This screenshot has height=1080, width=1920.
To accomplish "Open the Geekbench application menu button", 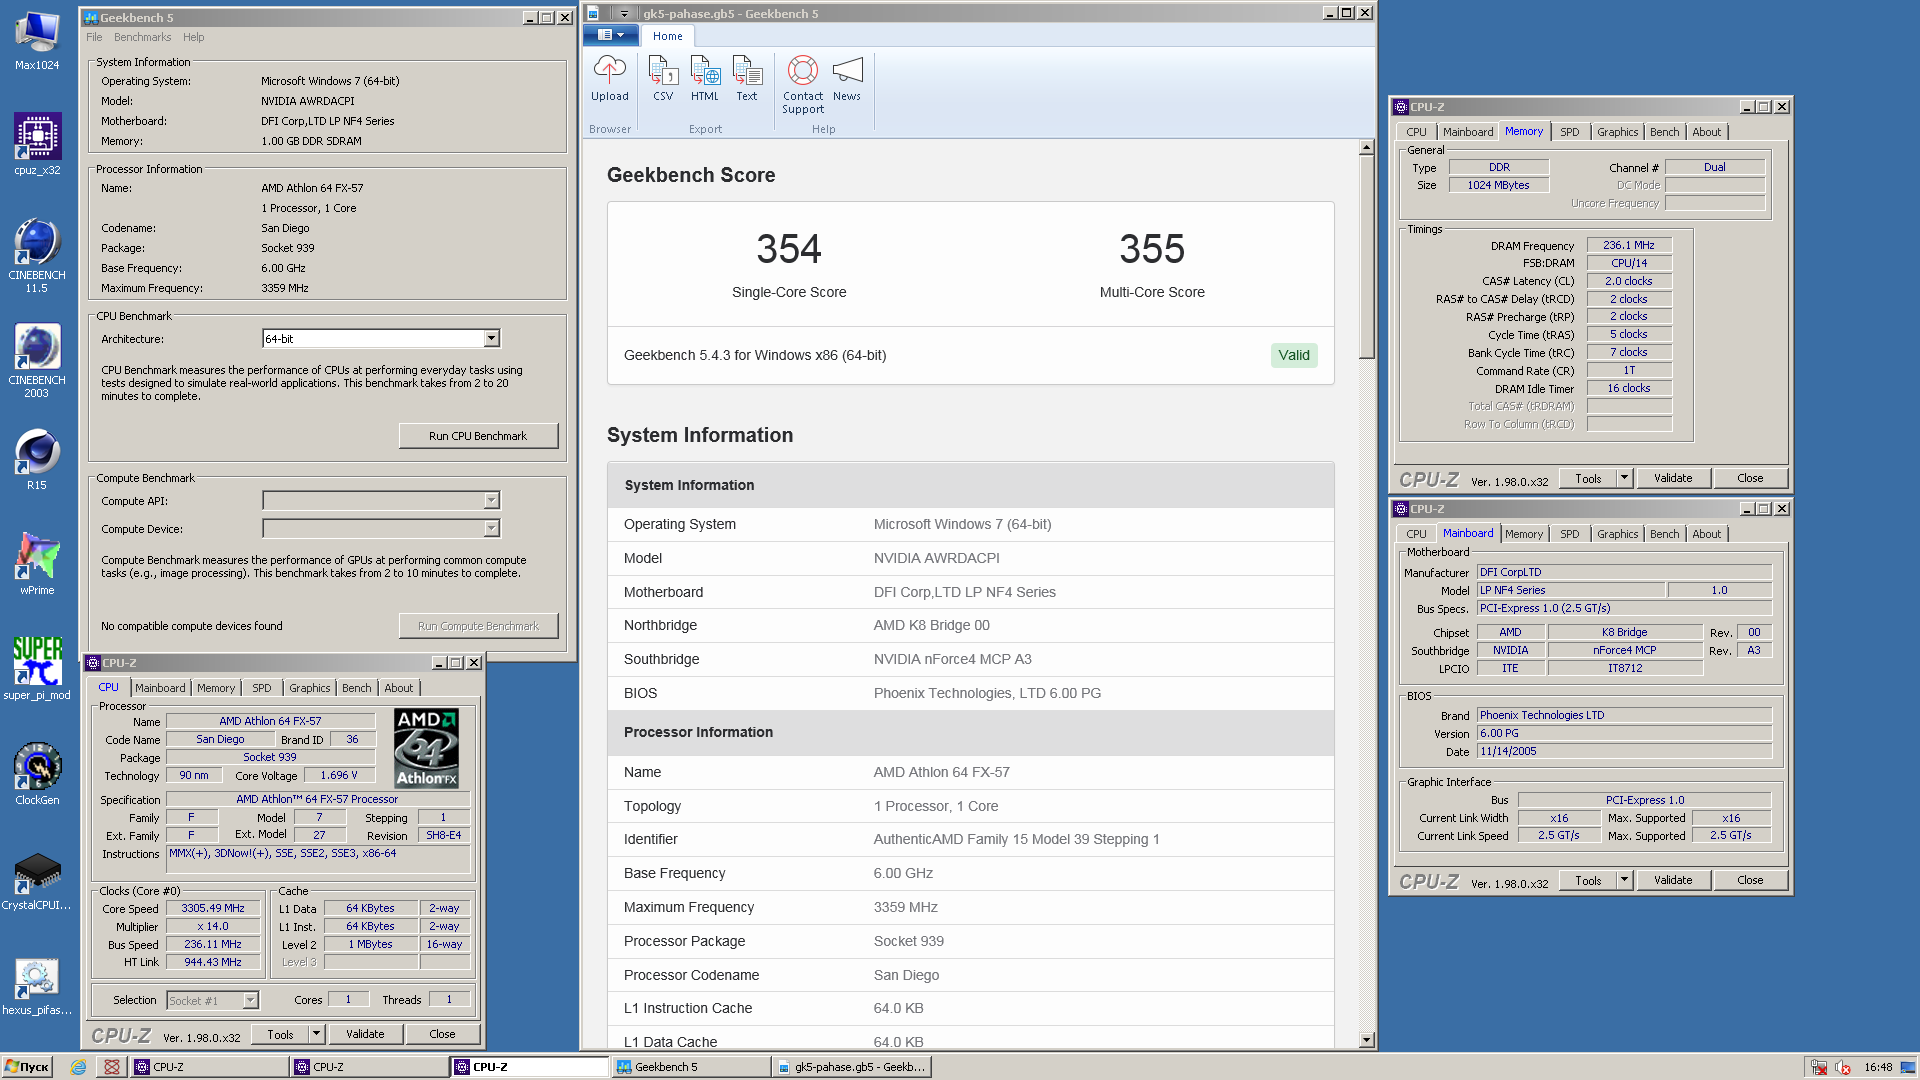I will click(610, 35).
